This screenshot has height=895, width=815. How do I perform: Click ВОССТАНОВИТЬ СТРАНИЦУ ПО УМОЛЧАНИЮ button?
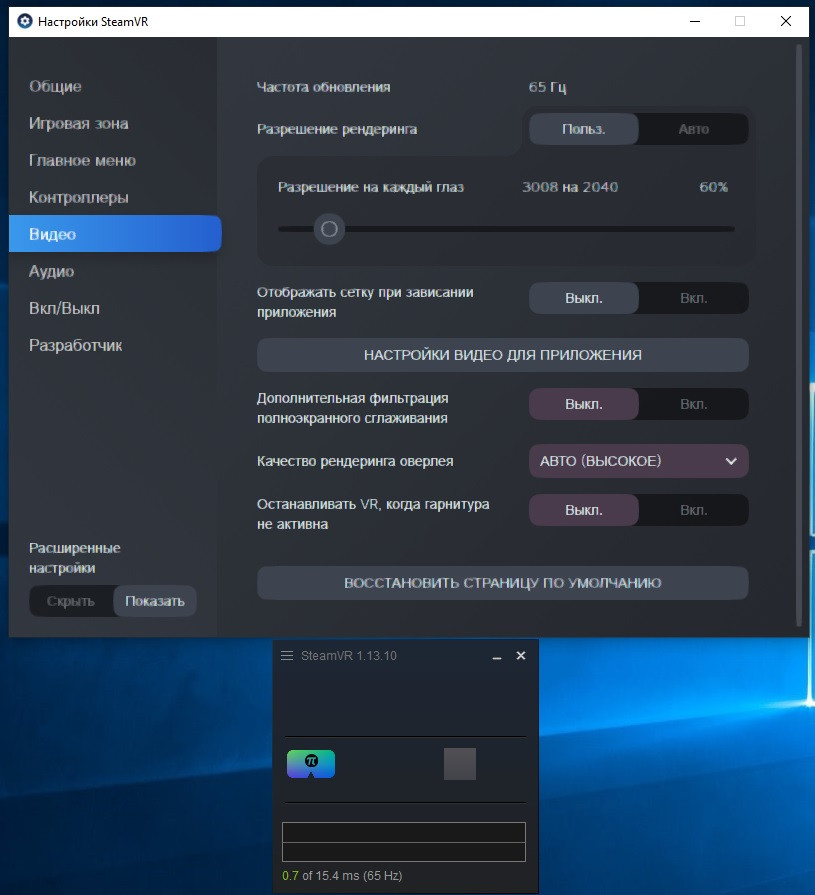pyautogui.click(x=502, y=583)
